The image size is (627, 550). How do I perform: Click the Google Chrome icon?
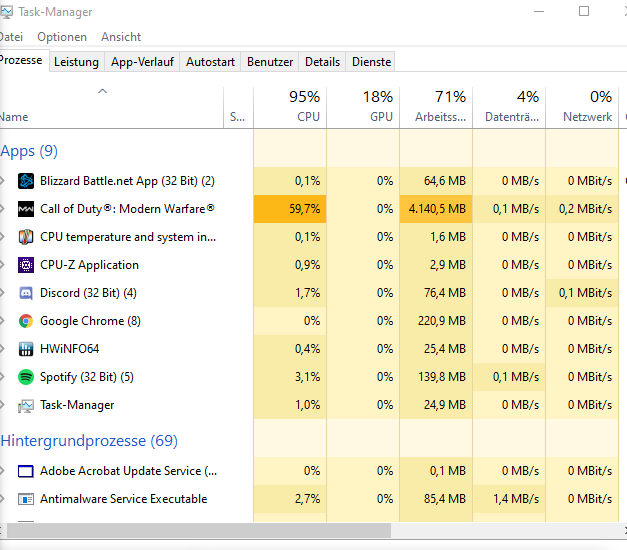26,321
